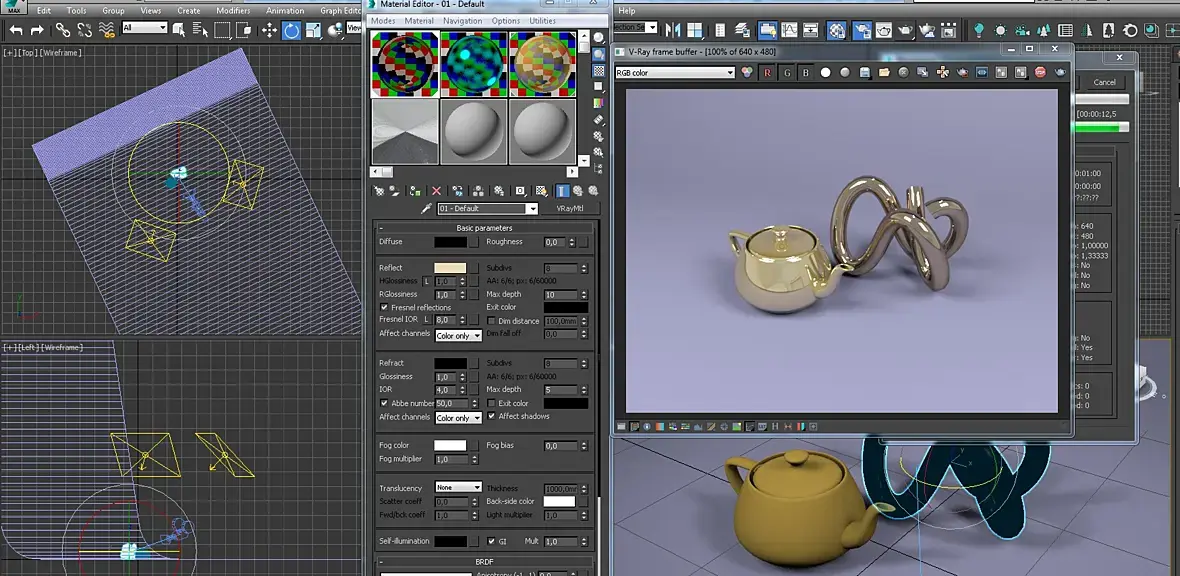Open the Modifiers menu
The image size is (1180, 576).
tap(233, 10)
